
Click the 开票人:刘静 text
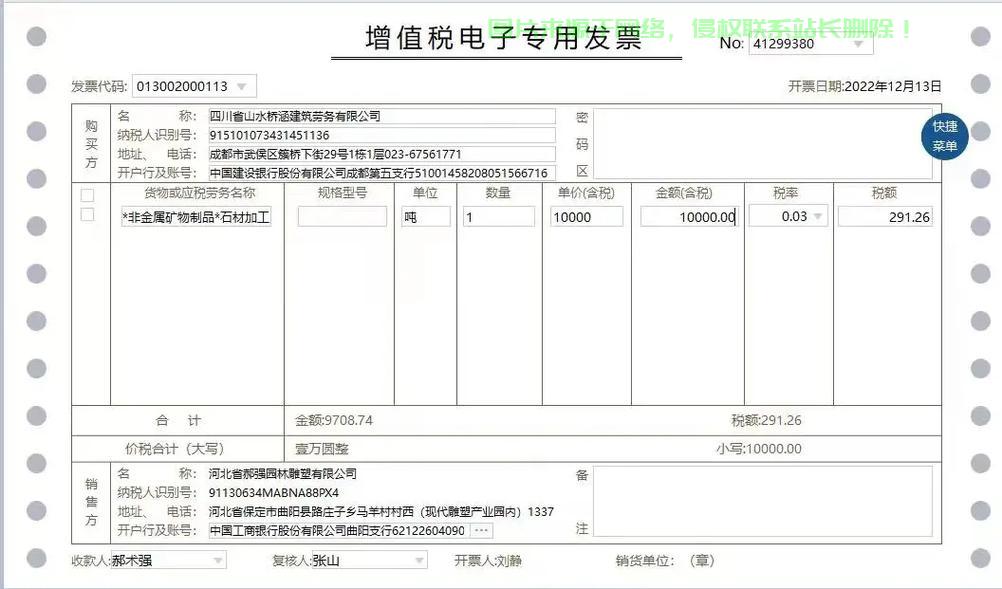pyautogui.click(x=488, y=560)
